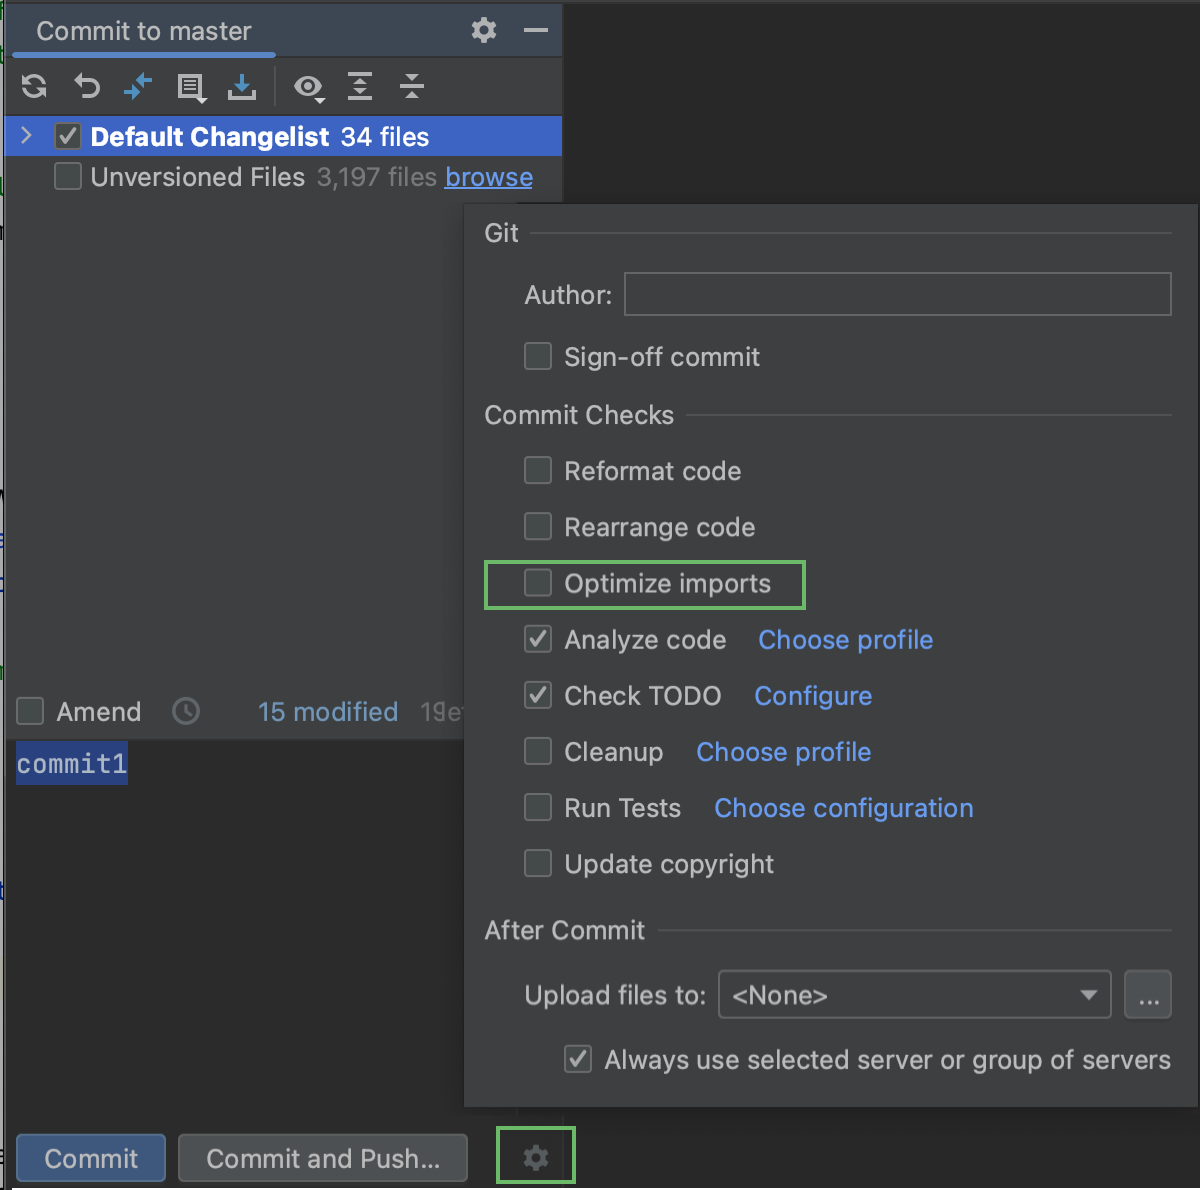
Task: Disable the Analyze code check
Action: coord(537,639)
